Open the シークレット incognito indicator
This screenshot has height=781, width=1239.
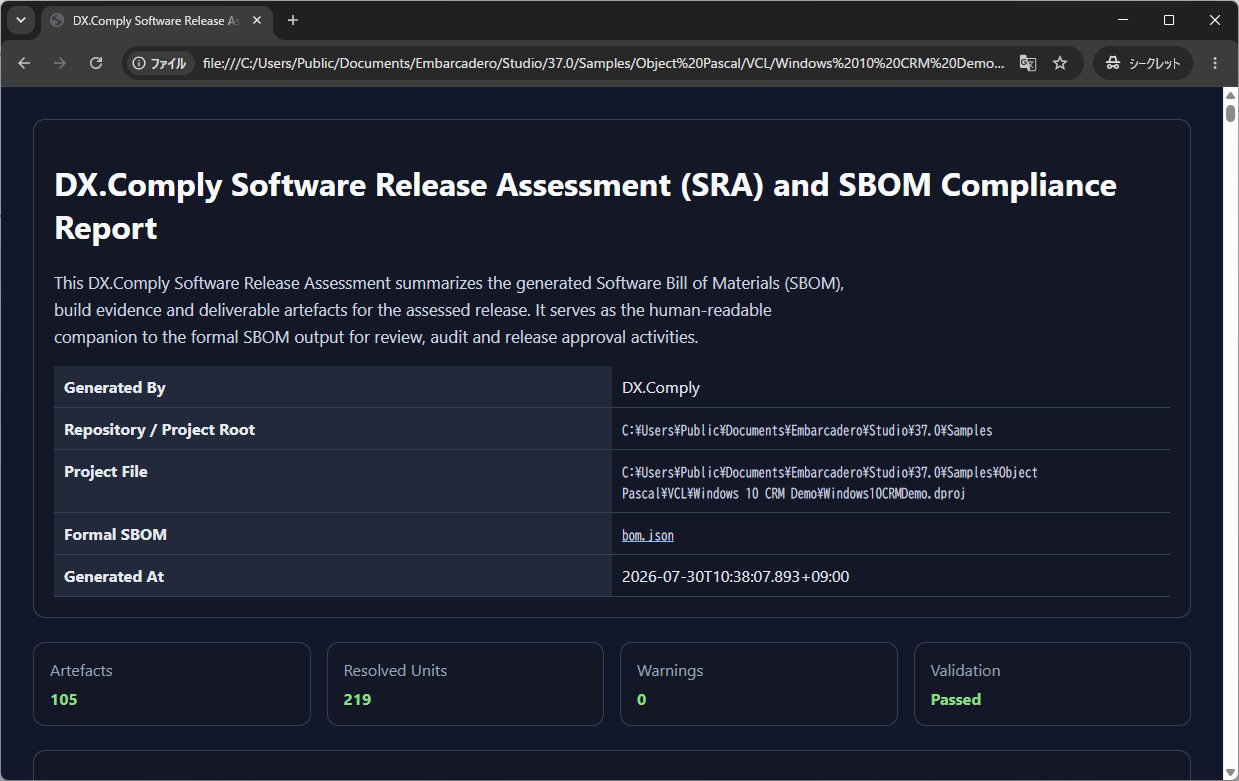(1143, 63)
